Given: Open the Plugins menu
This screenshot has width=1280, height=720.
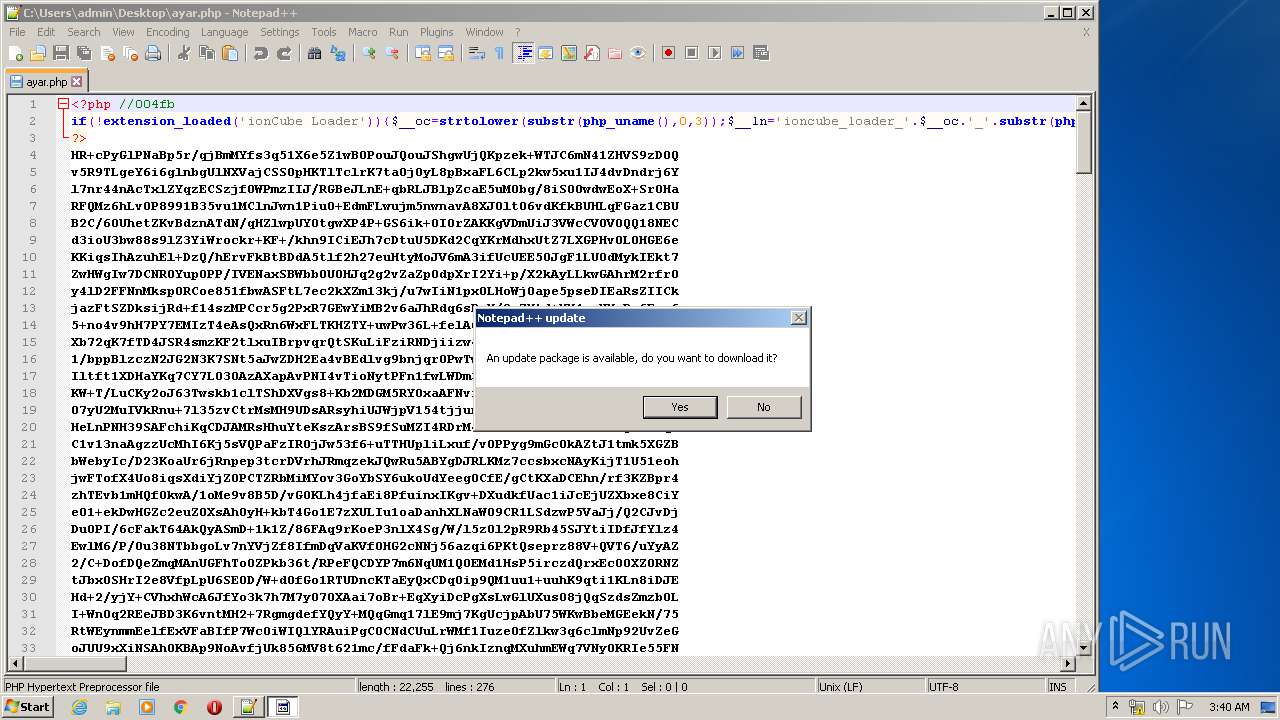Looking at the screenshot, I should (x=436, y=32).
